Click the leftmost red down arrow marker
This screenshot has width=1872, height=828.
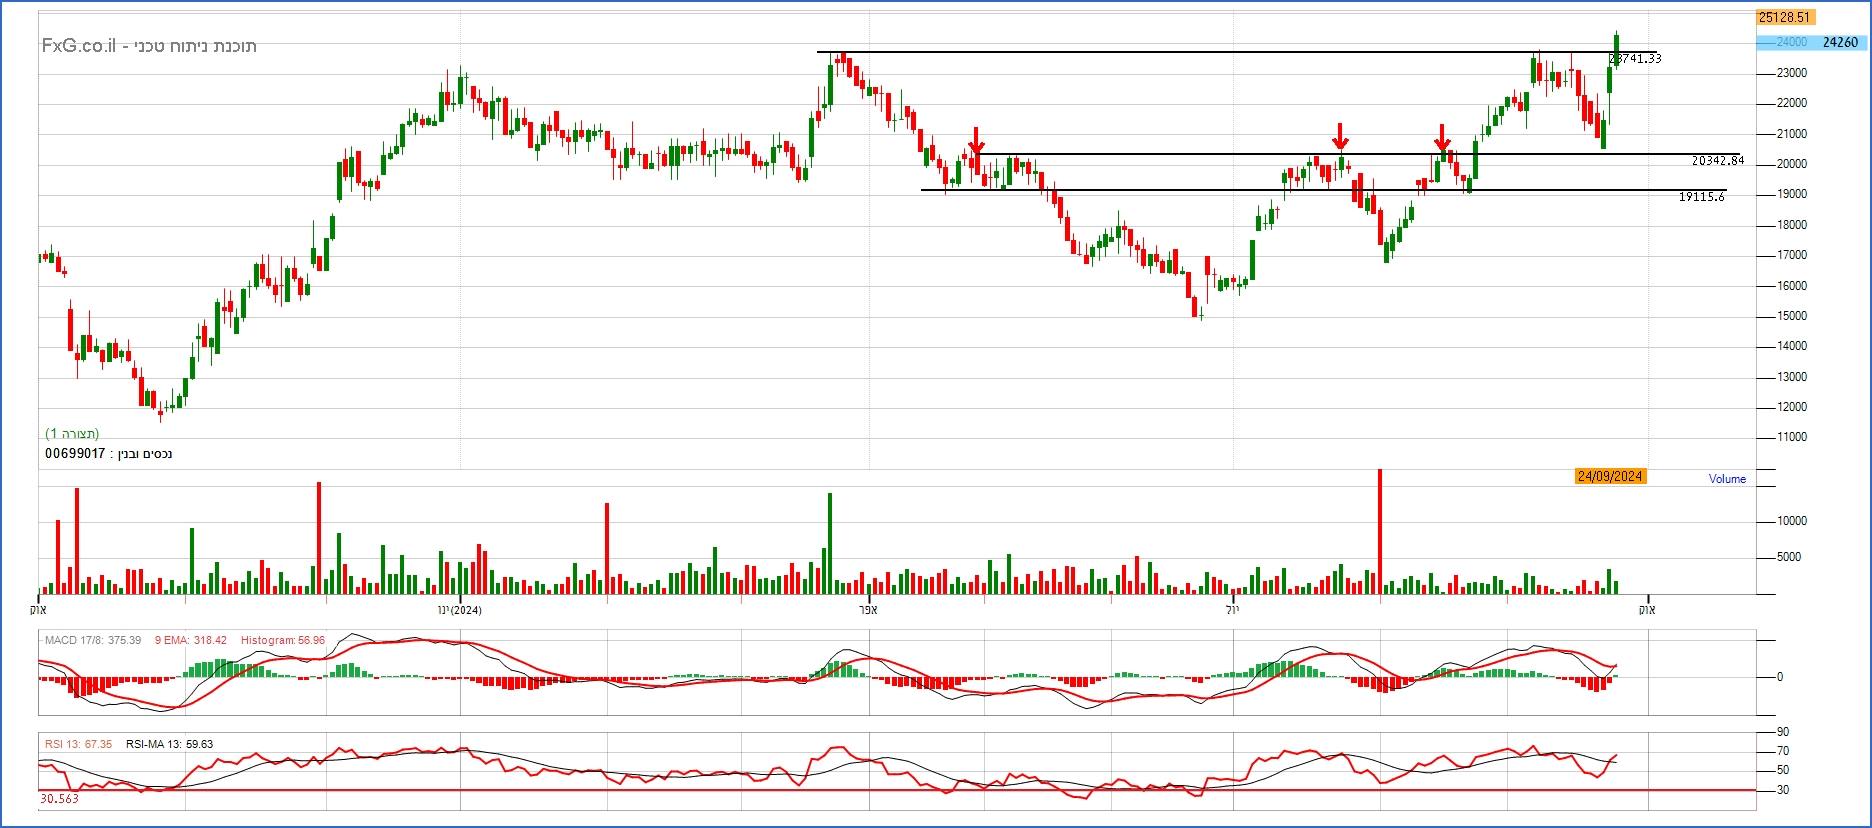(977, 141)
